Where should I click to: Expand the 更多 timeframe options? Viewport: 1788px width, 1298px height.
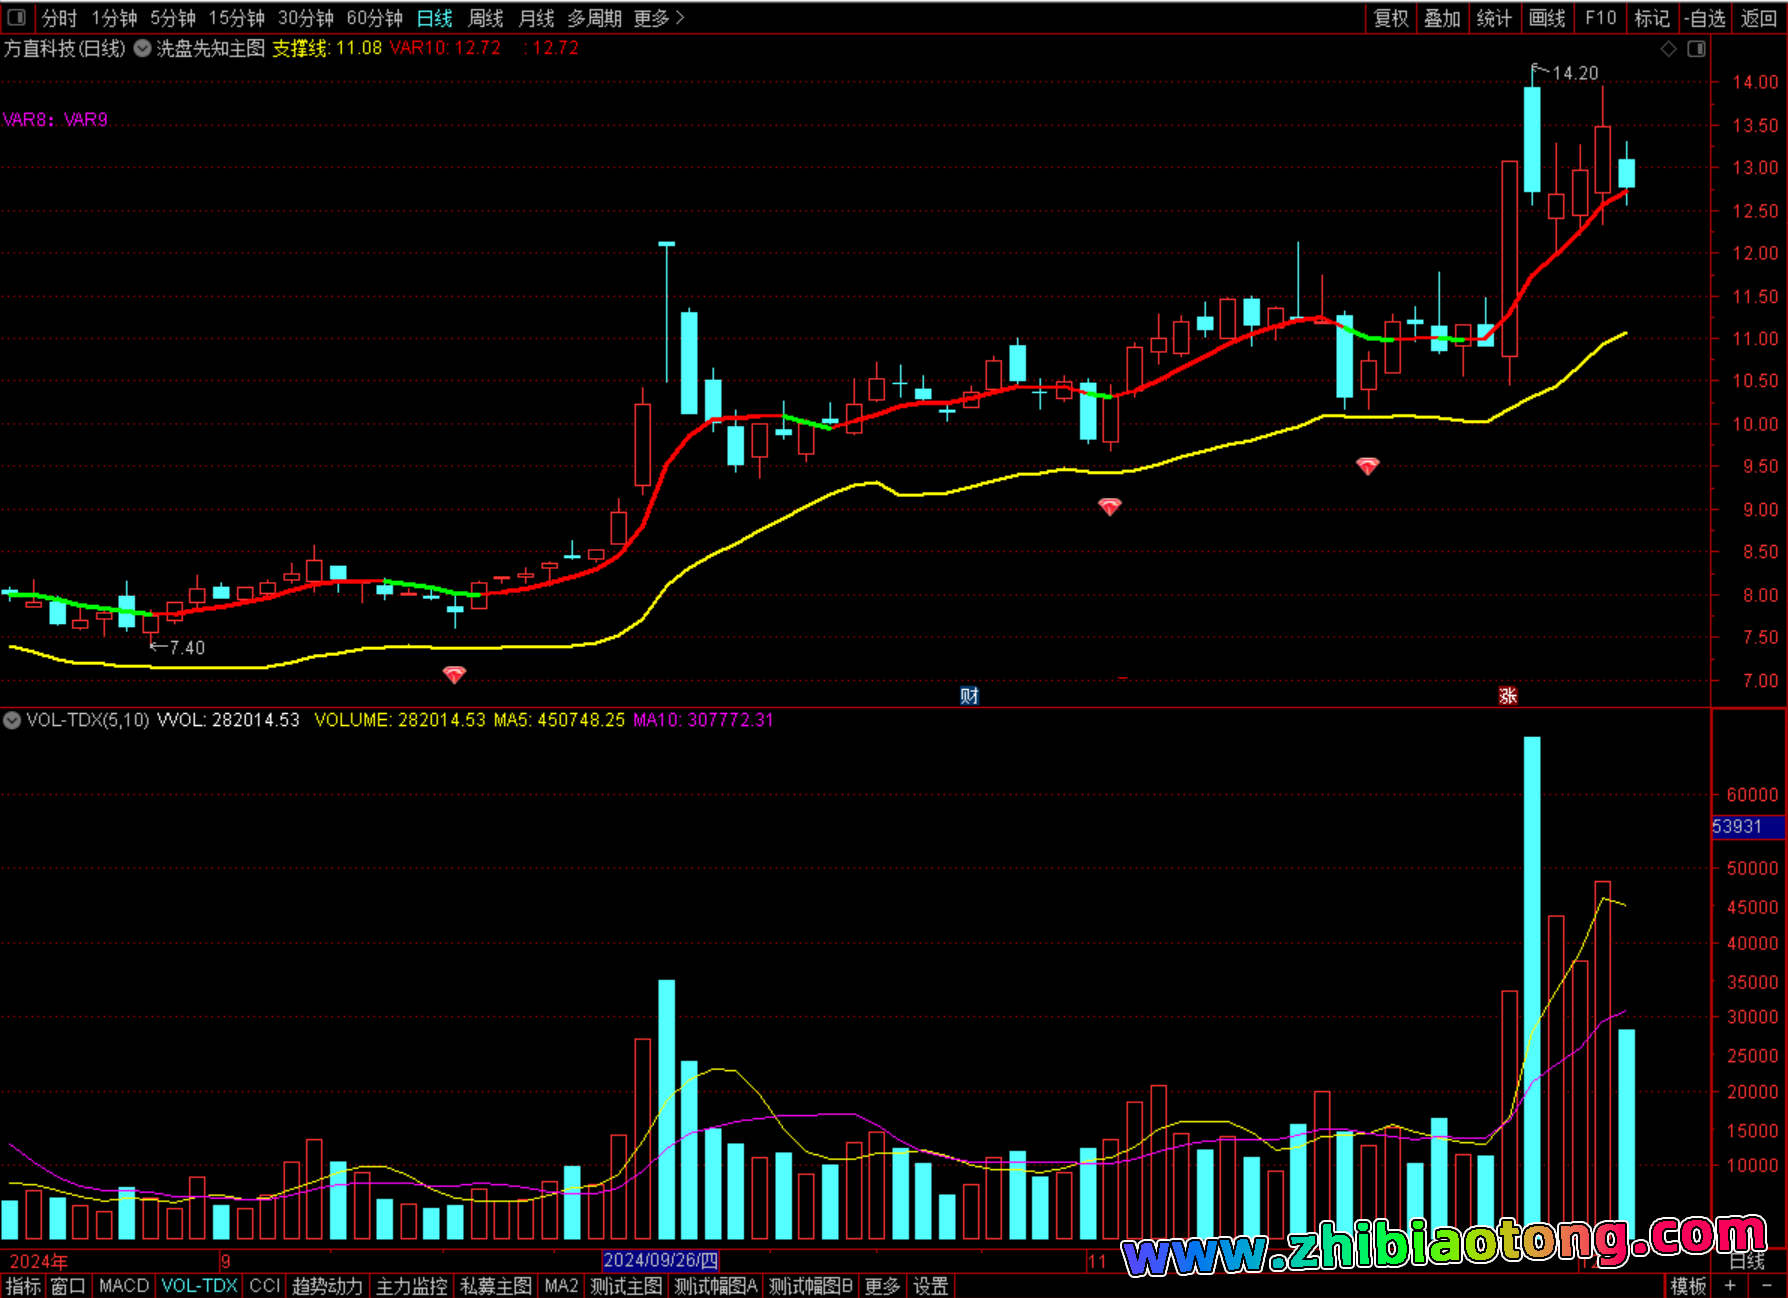[x=659, y=18]
